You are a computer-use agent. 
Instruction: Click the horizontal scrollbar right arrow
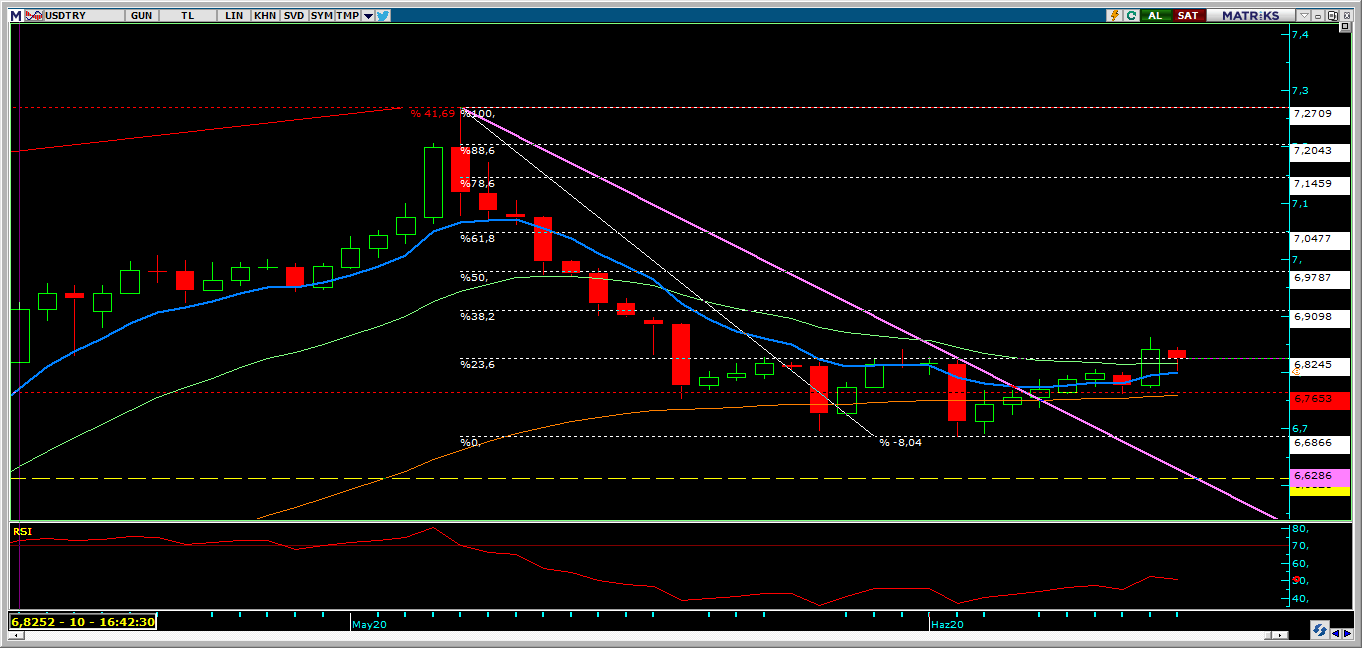pos(1280,635)
